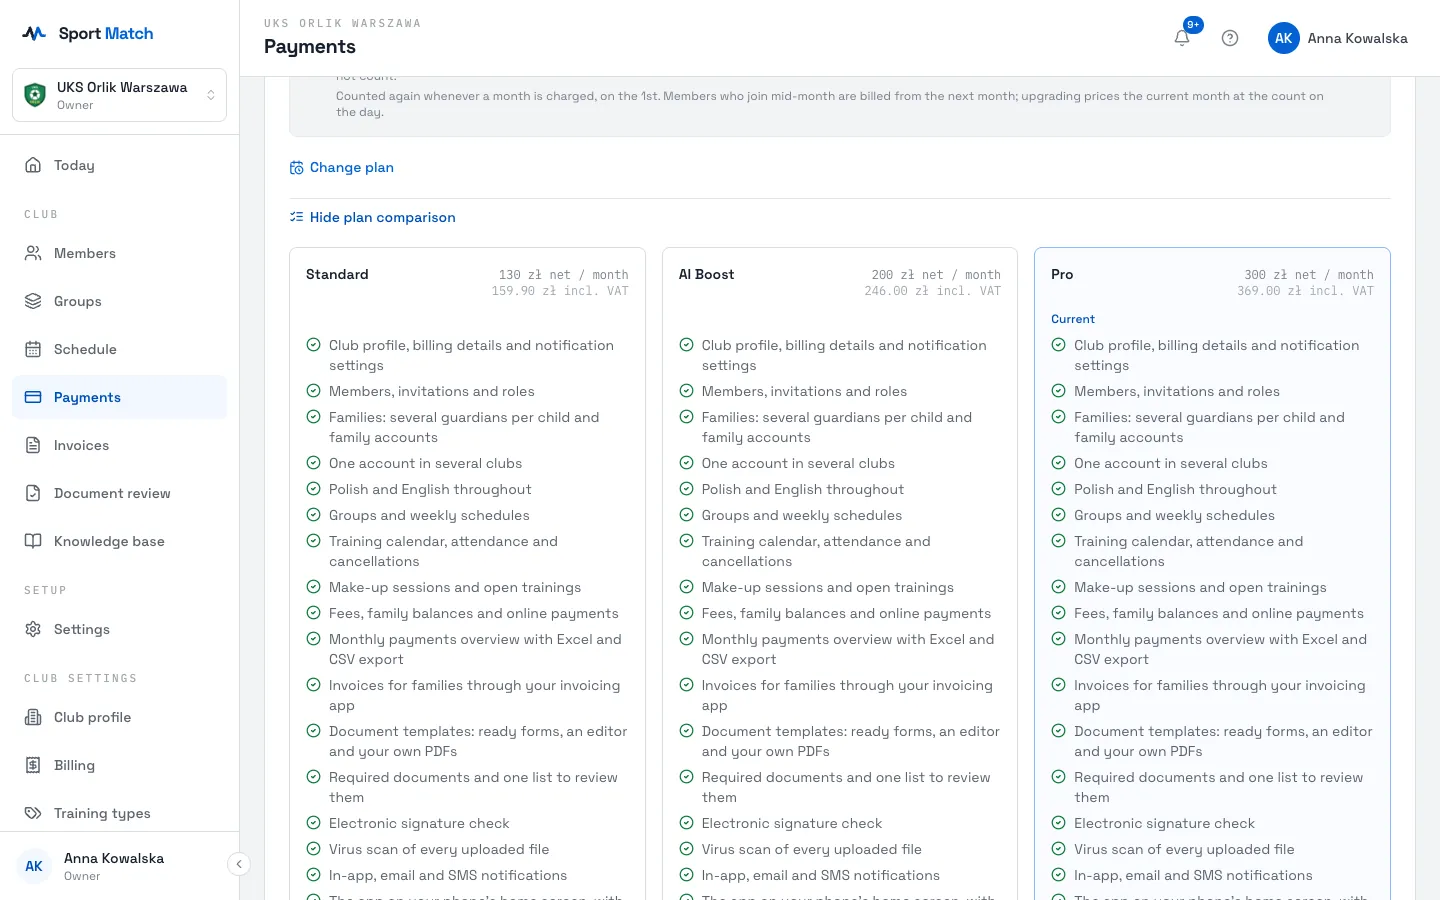Click the Sport Match logo
This screenshot has height=900, width=1440.
88,33
